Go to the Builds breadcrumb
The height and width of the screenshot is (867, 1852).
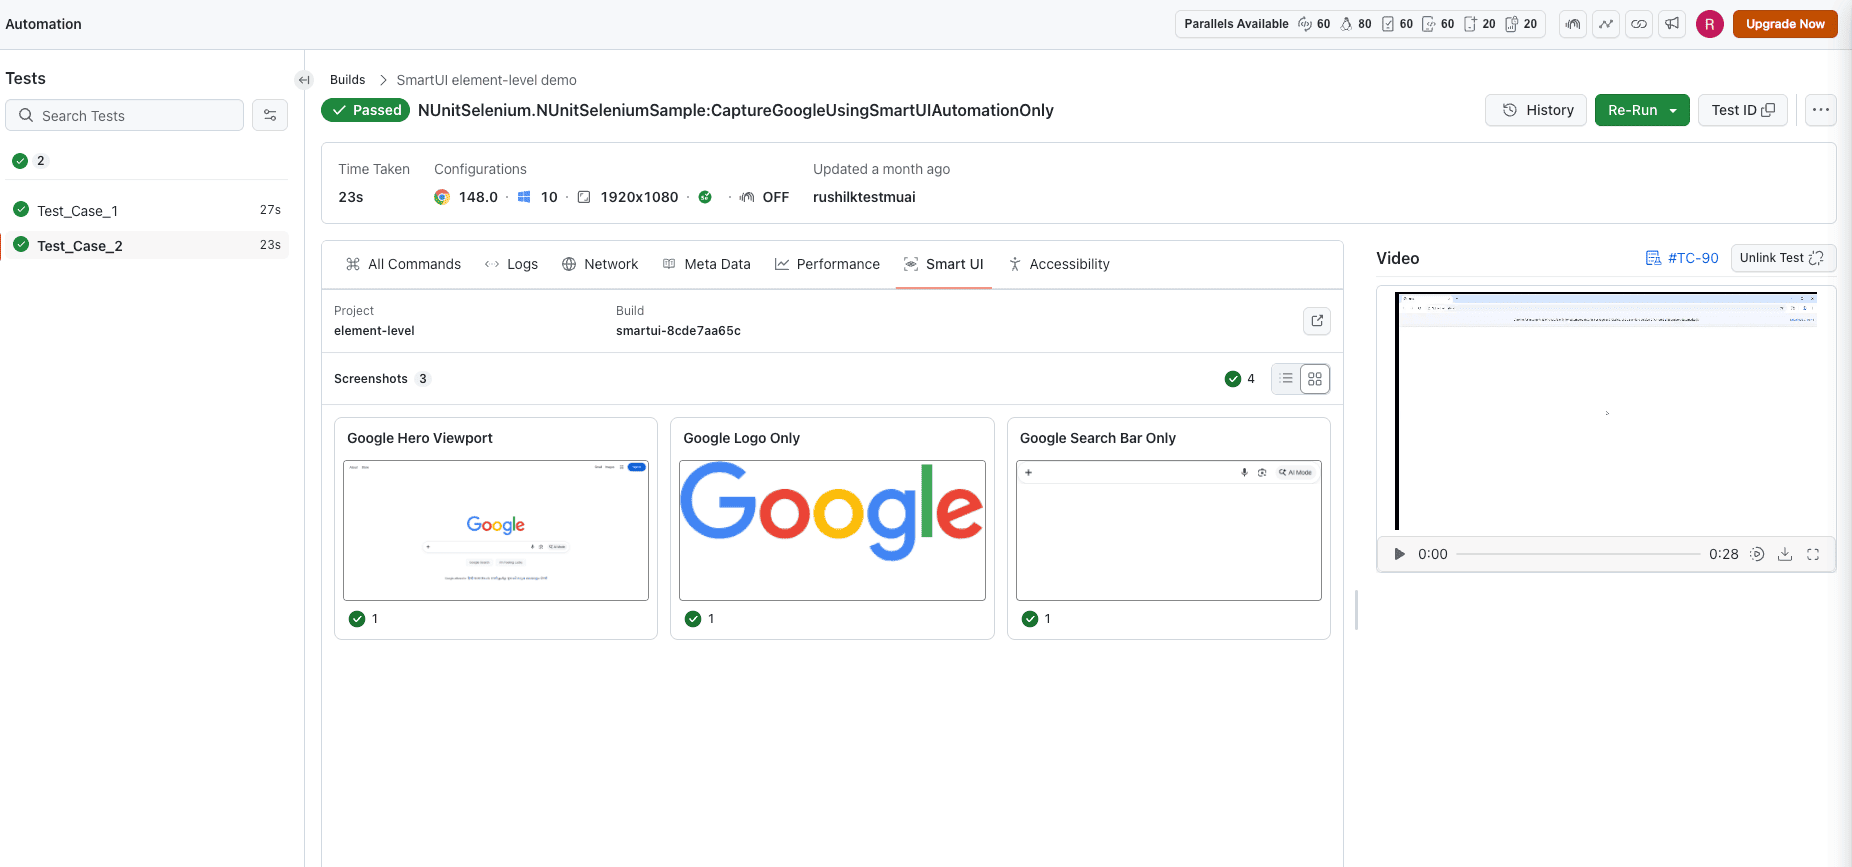point(347,80)
